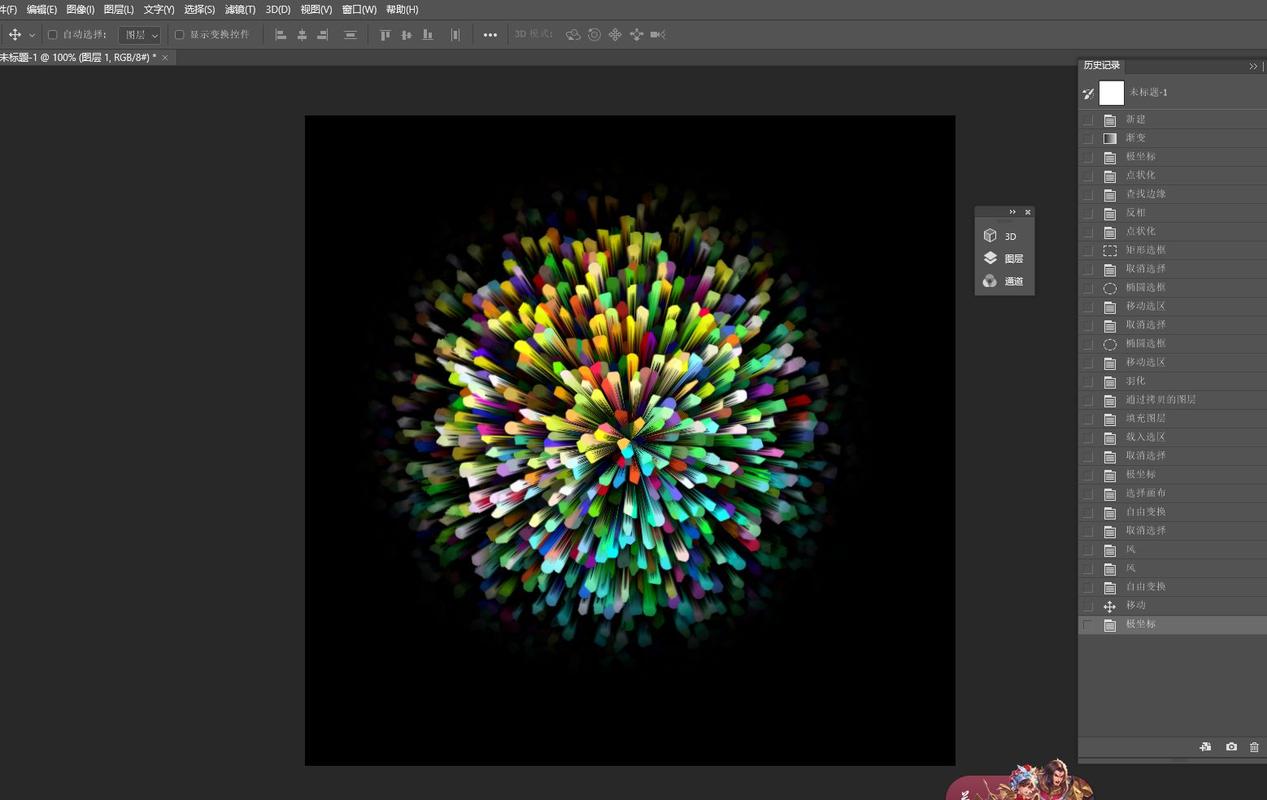Screen dimensions: 1267x800
Task: Enable the 显示变换控件 checkbox
Action: coord(180,35)
